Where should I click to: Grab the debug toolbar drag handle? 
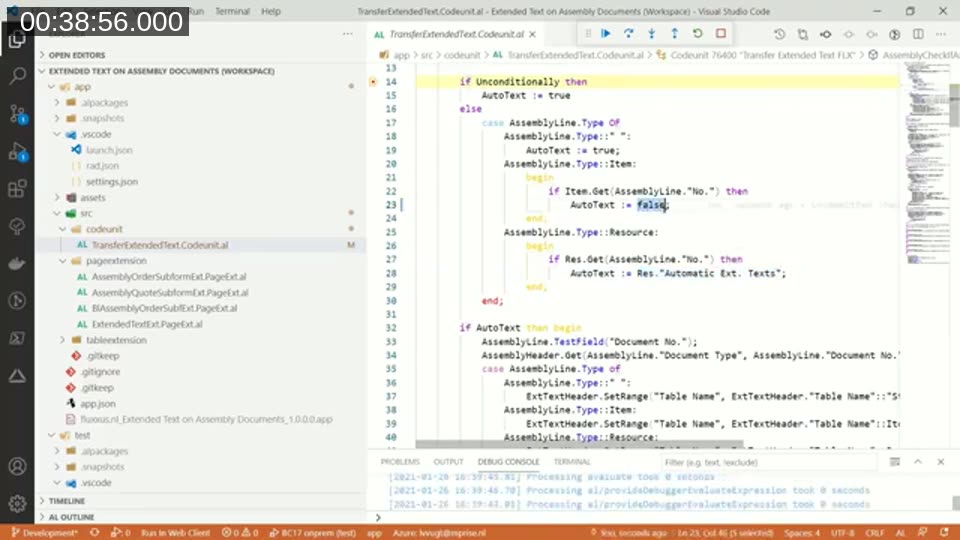(588, 34)
